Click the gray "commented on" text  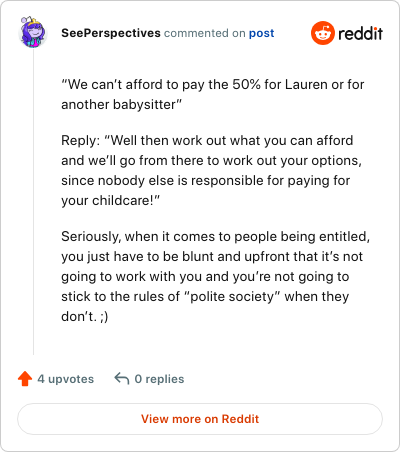pyautogui.click(x=205, y=33)
